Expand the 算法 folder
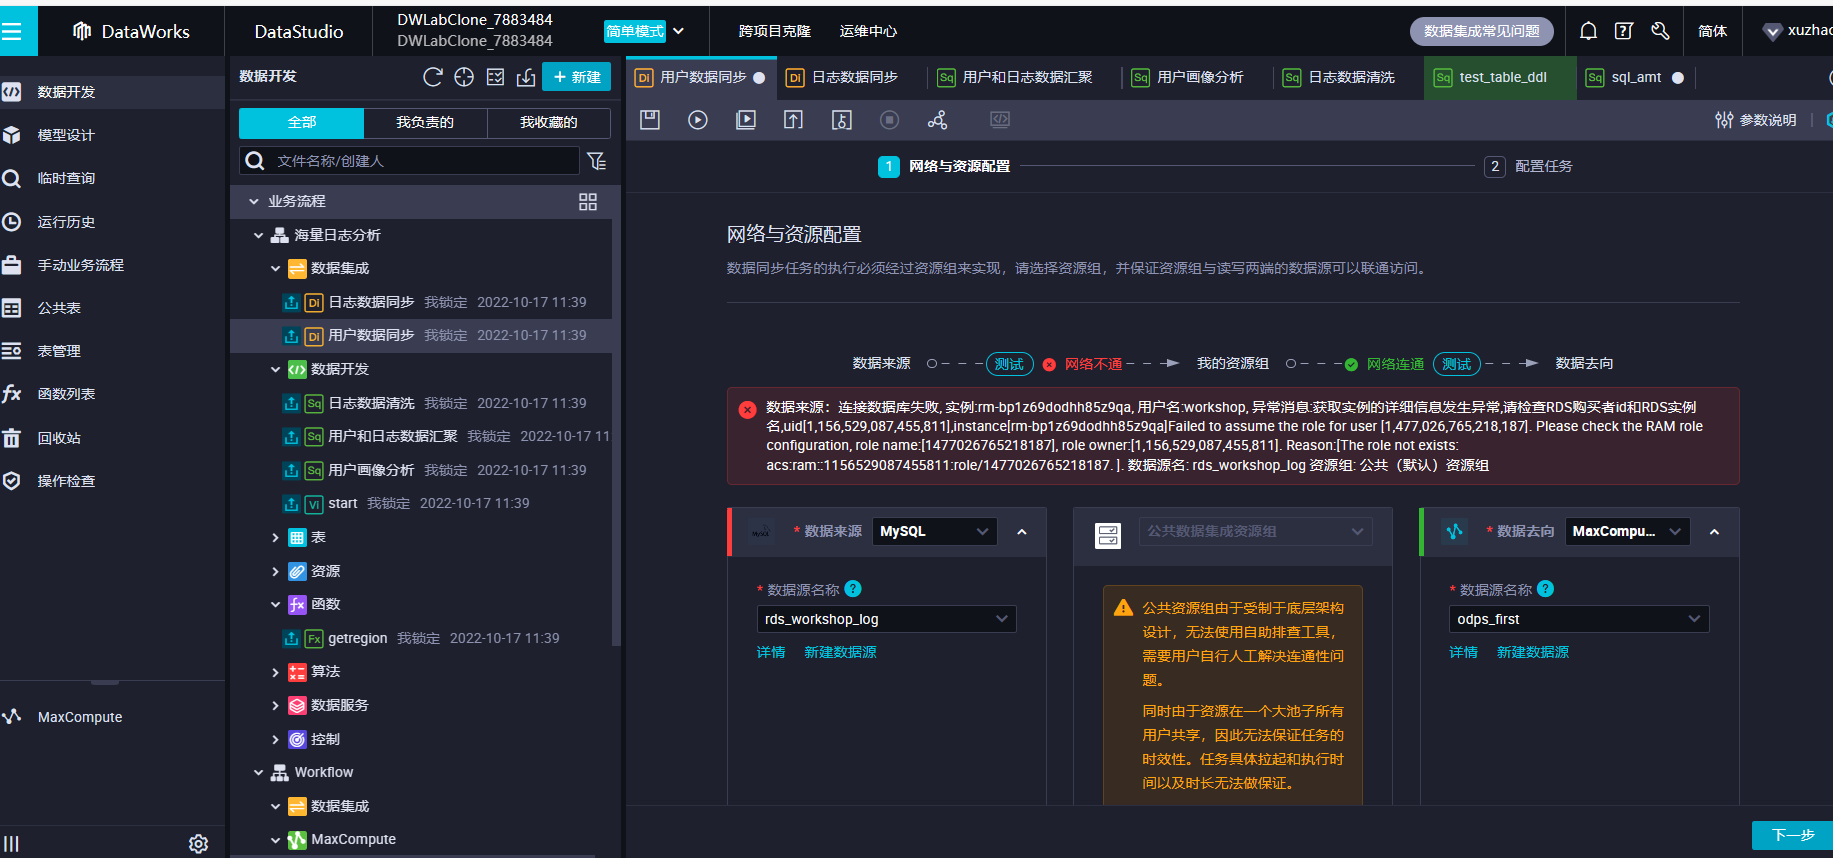Screen dimensions: 1833x858 coord(276,672)
